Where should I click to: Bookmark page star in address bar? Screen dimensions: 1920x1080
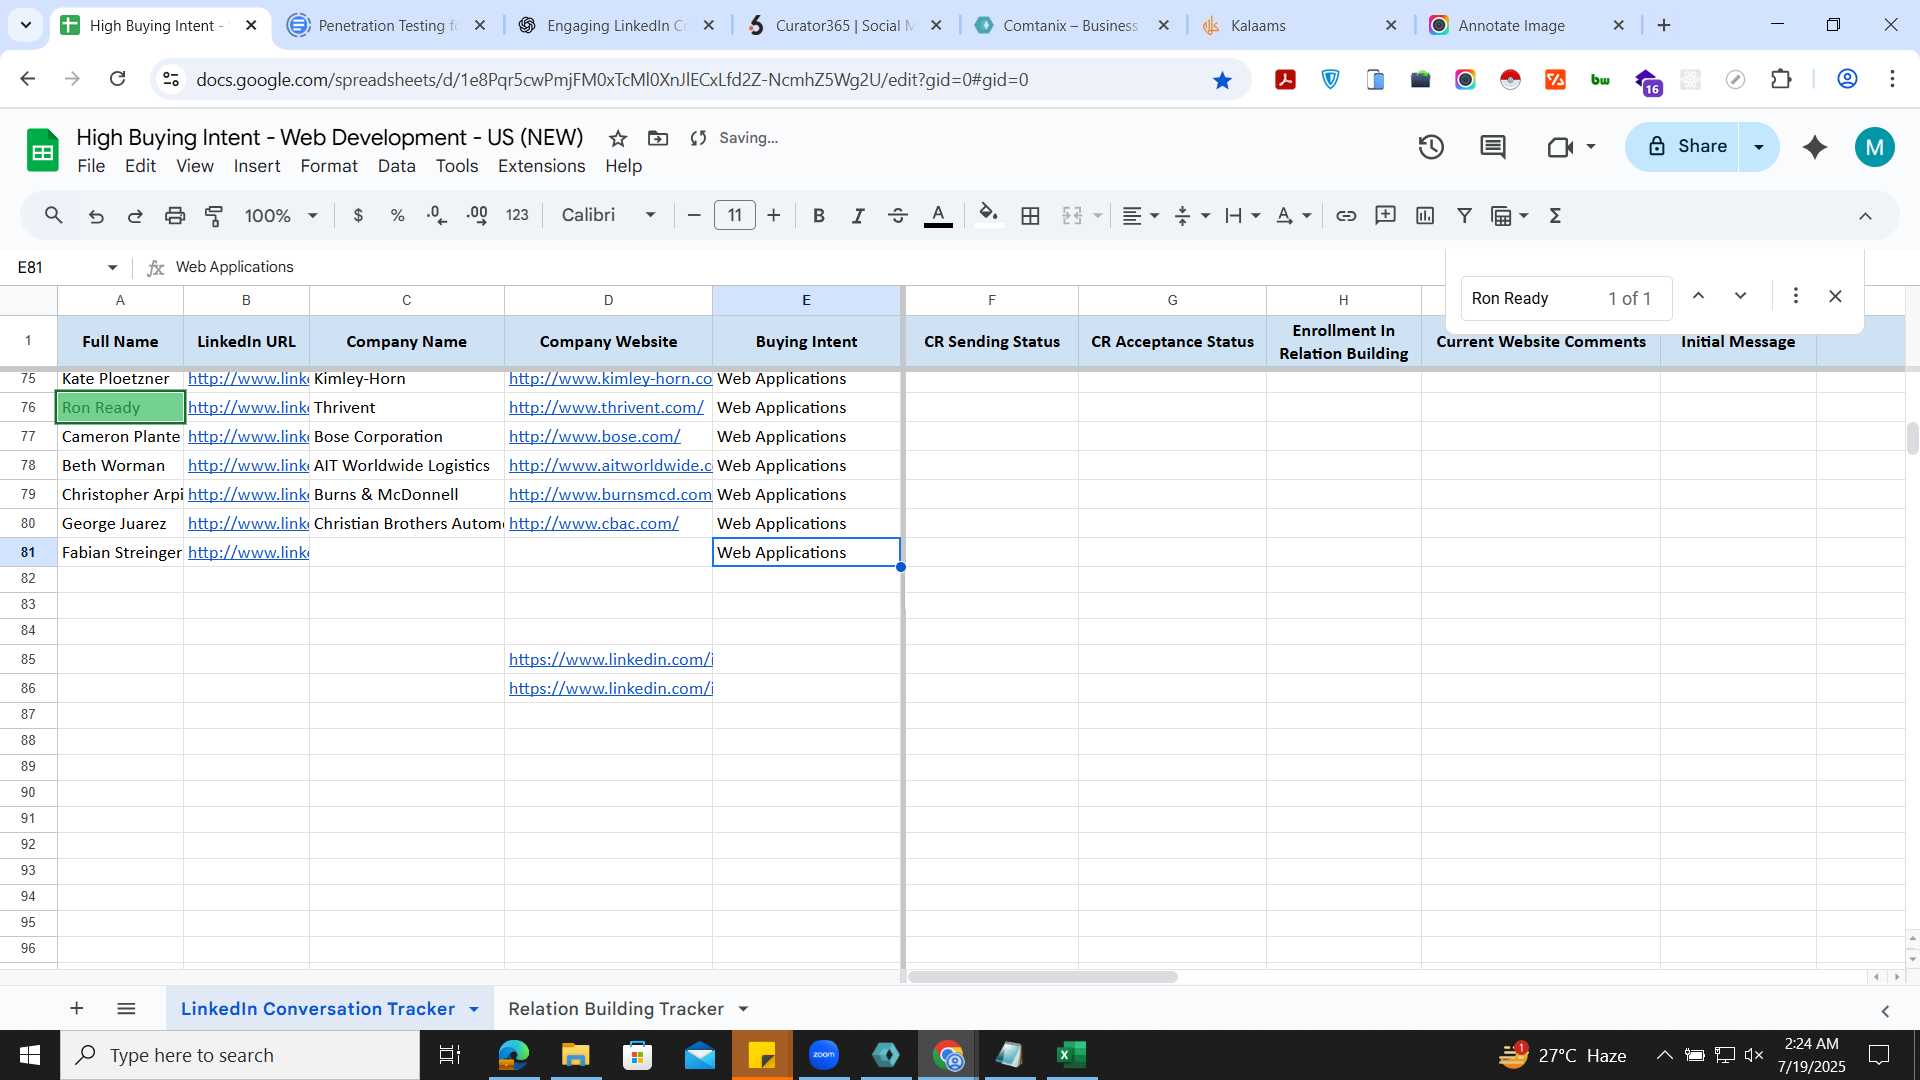click(x=1222, y=80)
